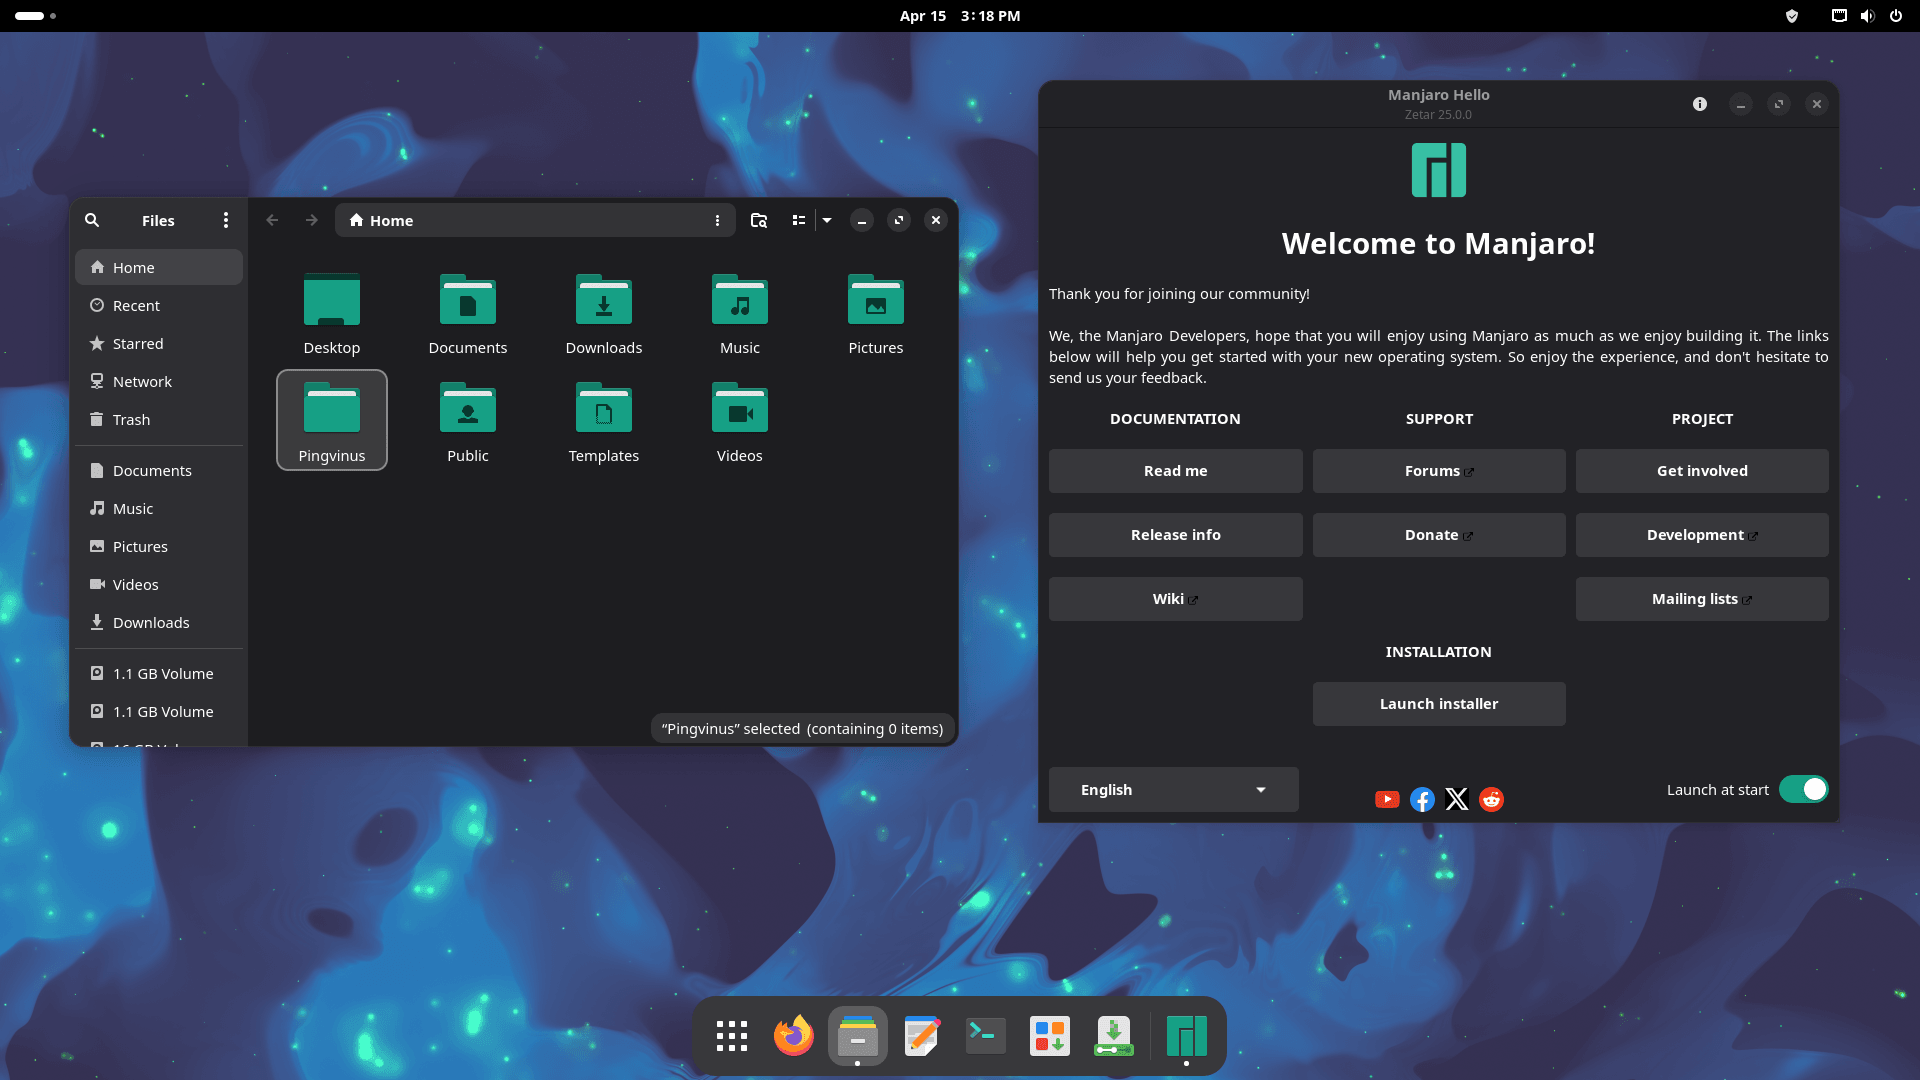Open the Pictures folder icon in grid

click(876, 314)
